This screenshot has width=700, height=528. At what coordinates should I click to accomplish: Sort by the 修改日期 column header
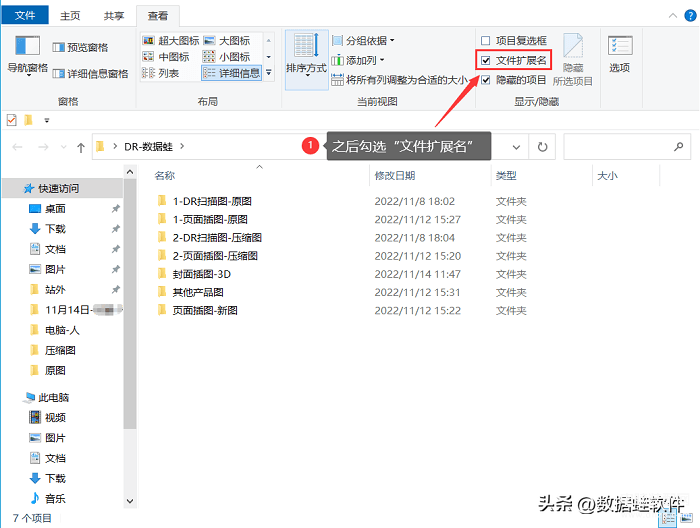[395, 176]
